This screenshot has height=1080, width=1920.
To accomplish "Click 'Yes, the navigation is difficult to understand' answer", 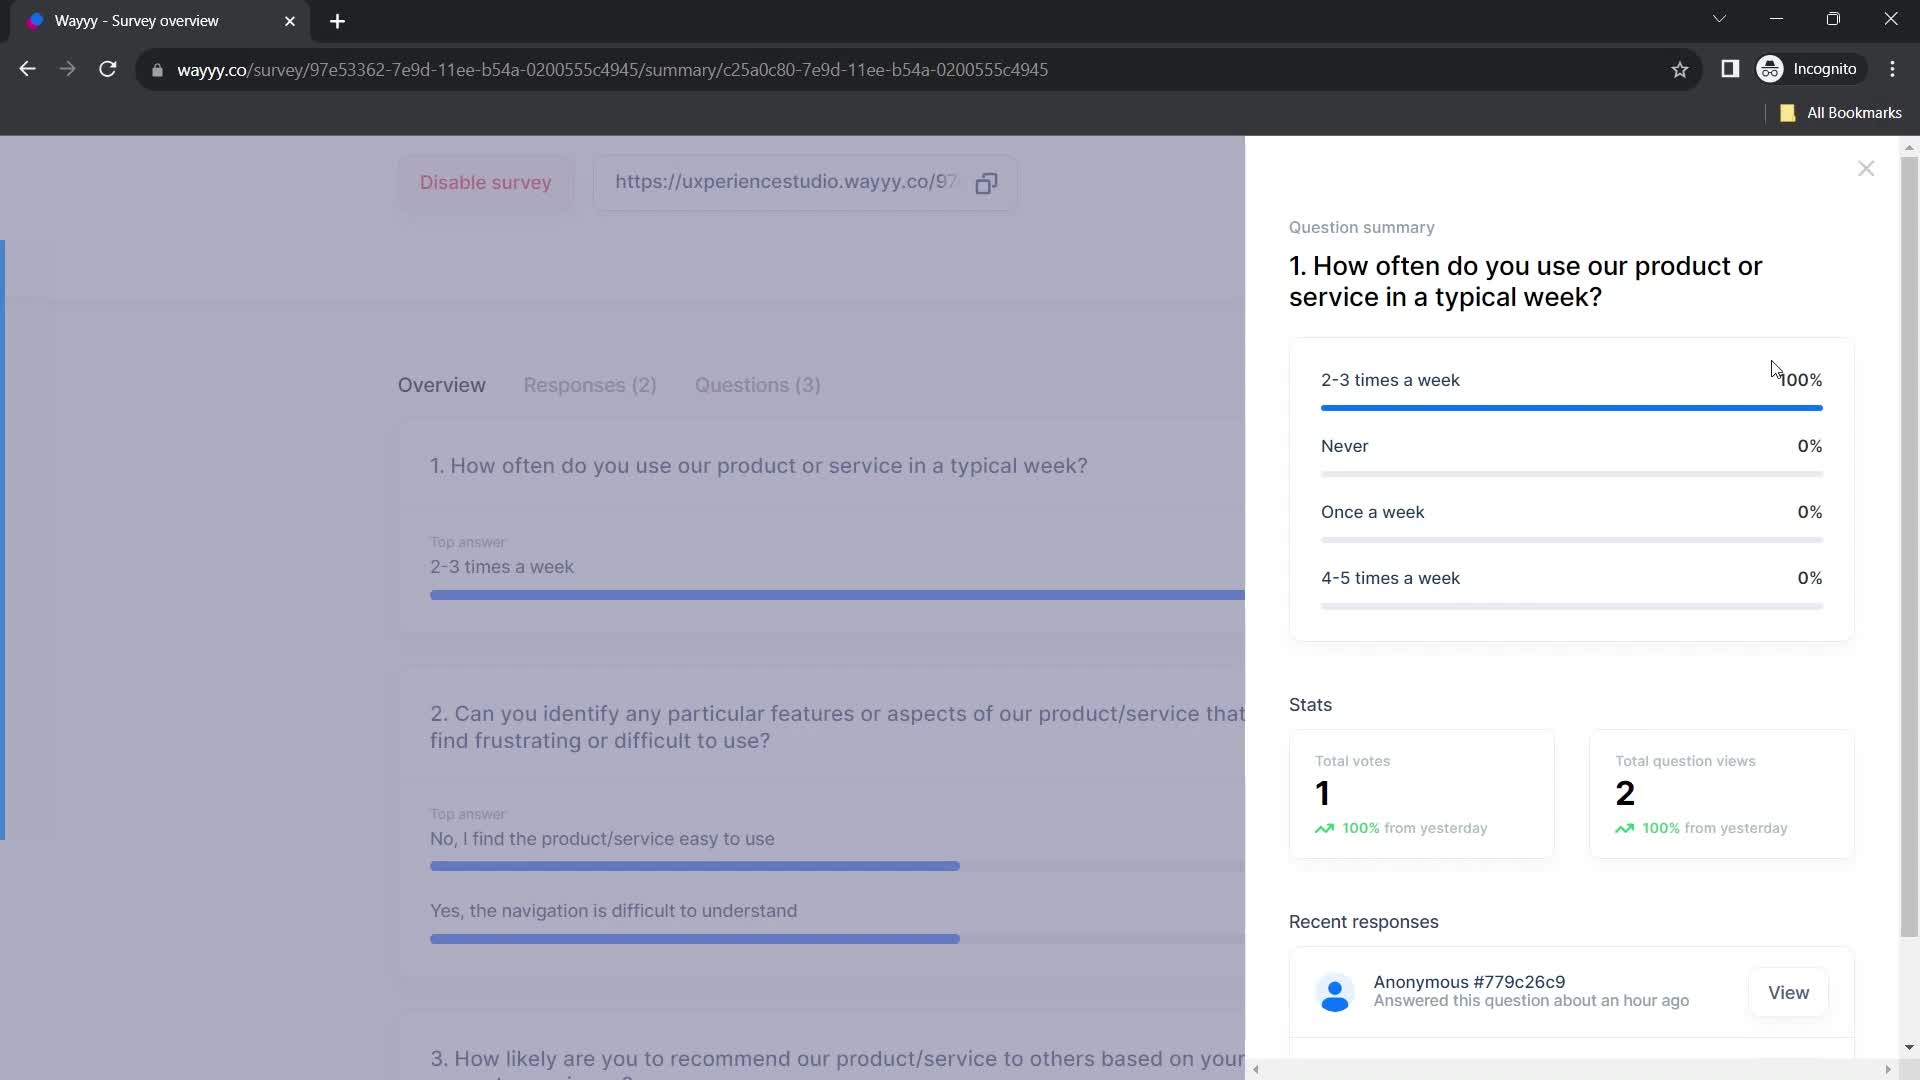I will (x=613, y=911).
